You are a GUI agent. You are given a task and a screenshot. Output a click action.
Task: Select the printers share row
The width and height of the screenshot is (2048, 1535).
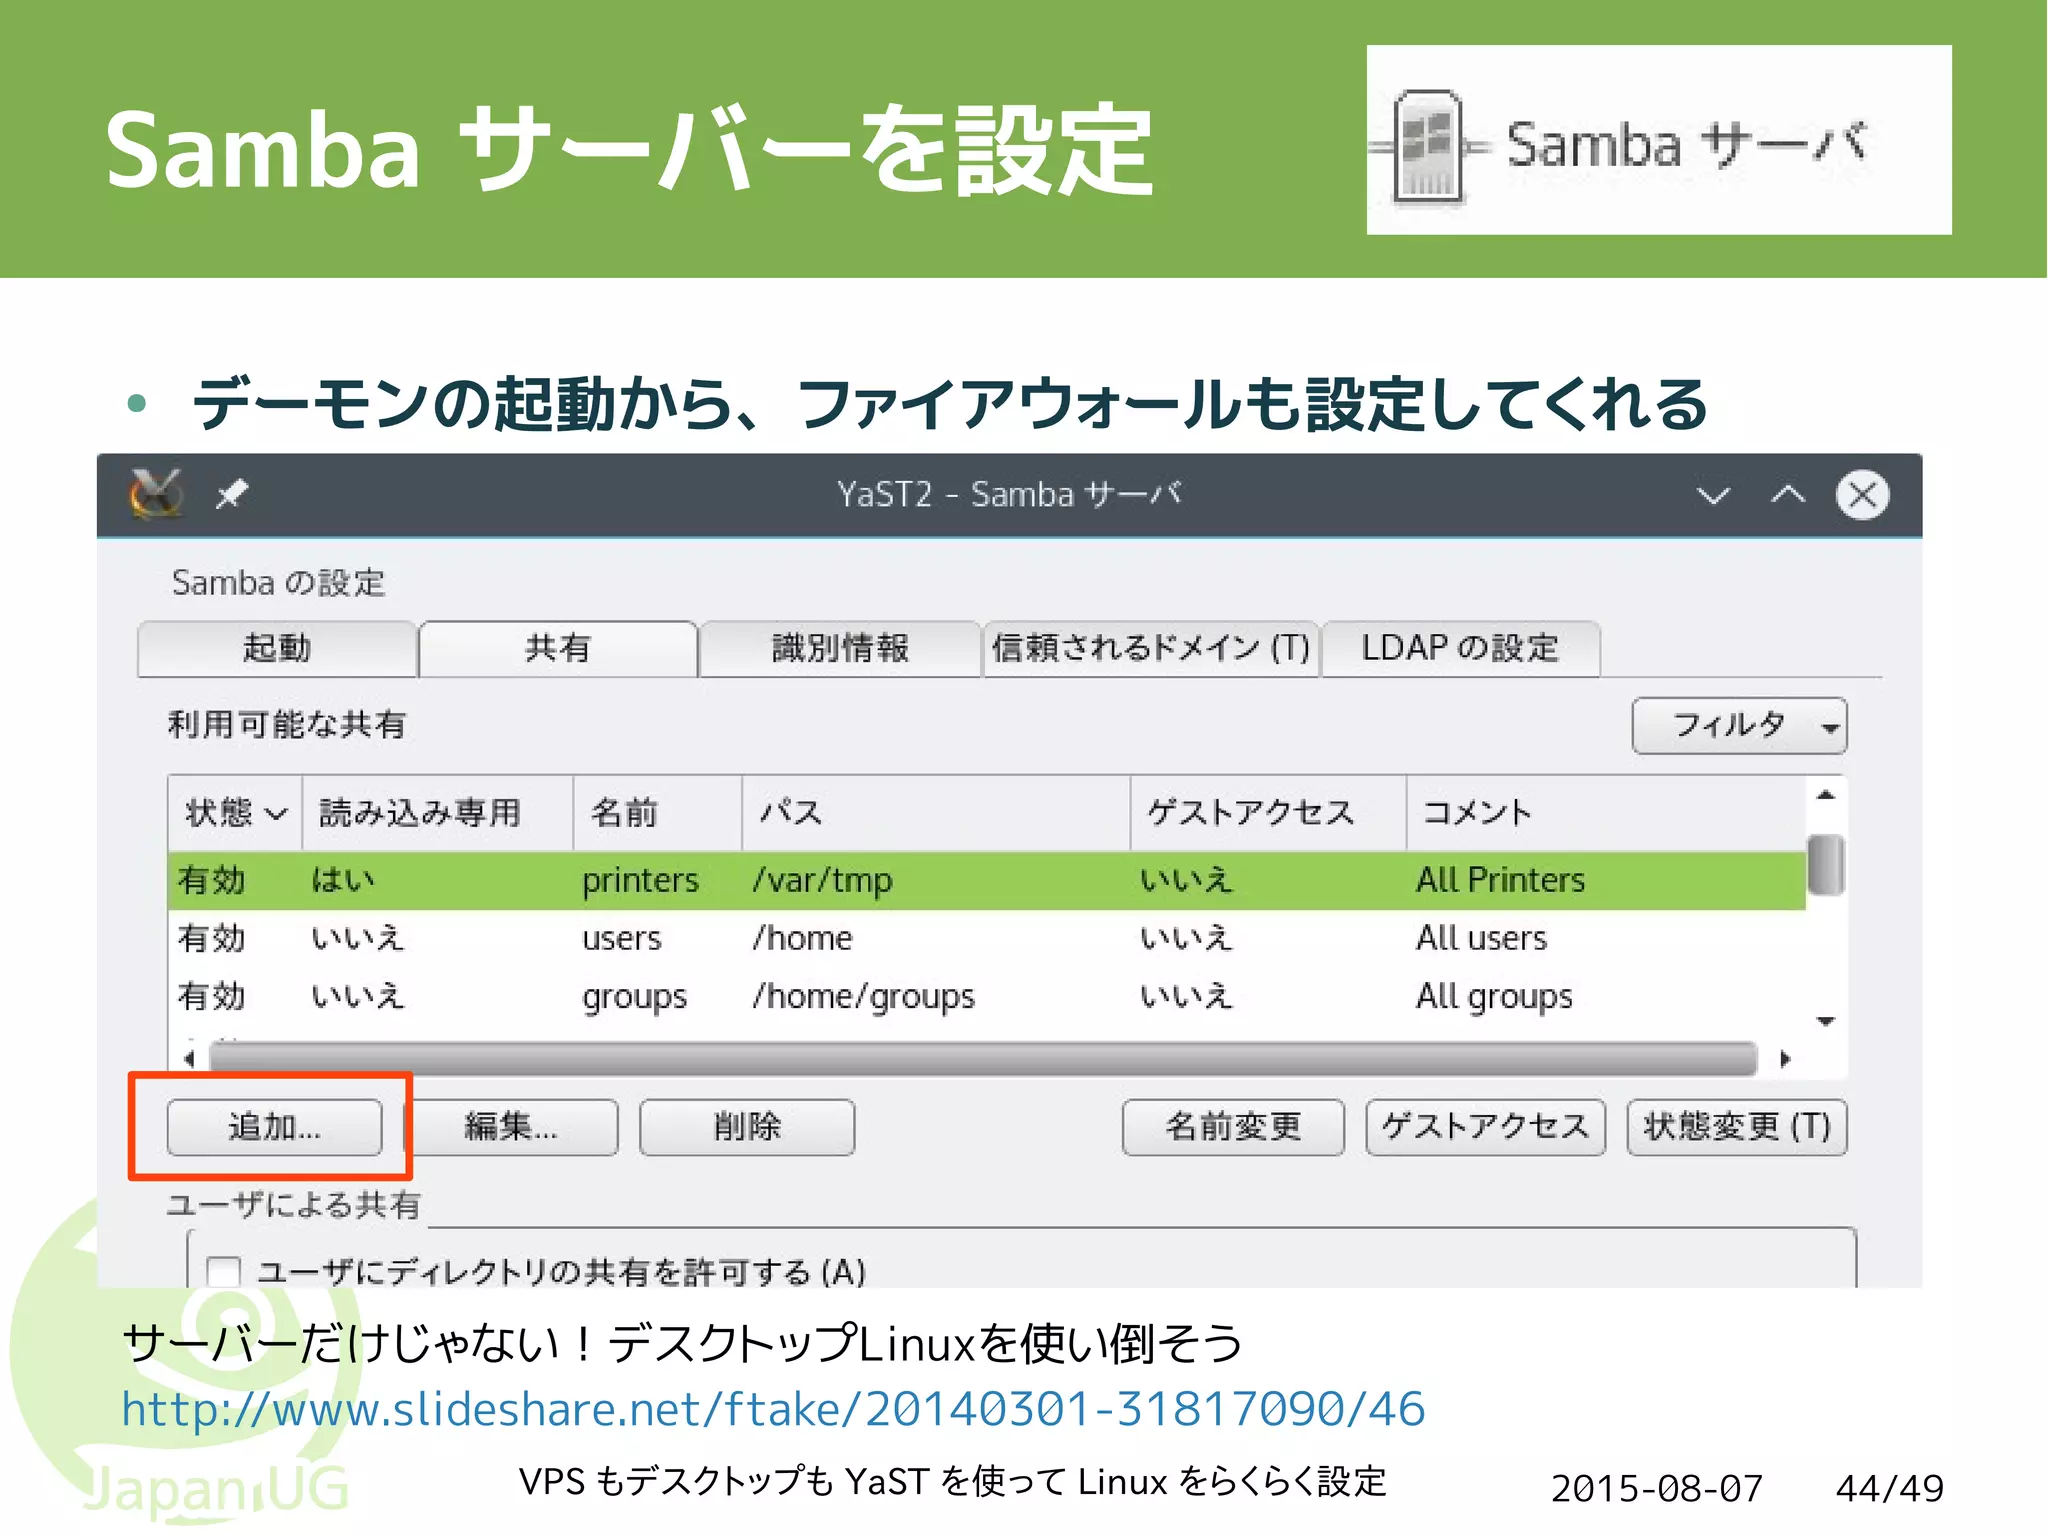tap(987, 880)
